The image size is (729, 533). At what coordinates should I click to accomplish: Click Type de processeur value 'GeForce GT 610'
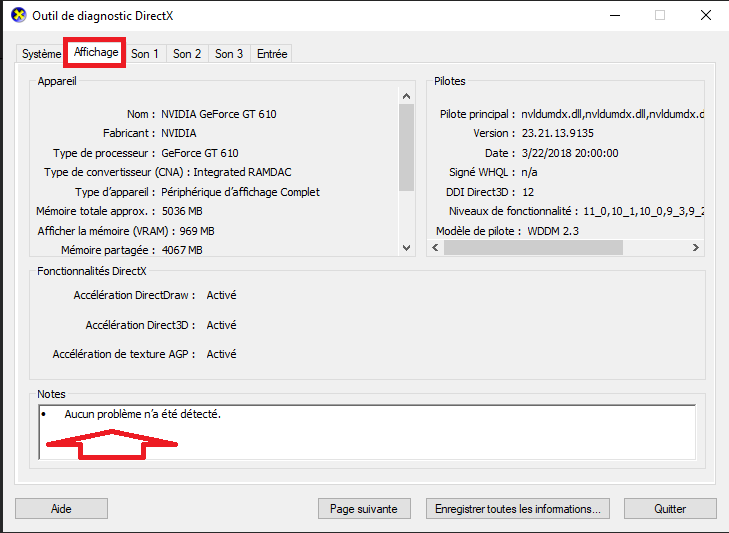point(200,153)
